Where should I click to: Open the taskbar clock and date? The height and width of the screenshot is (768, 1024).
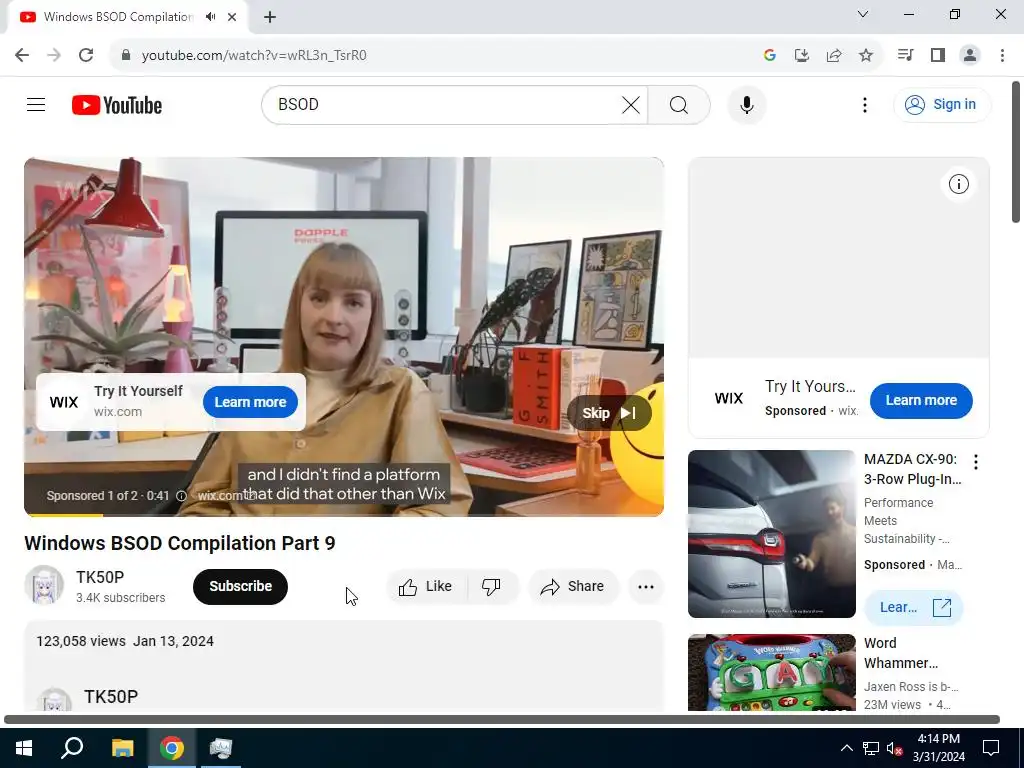[x=938, y=748]
